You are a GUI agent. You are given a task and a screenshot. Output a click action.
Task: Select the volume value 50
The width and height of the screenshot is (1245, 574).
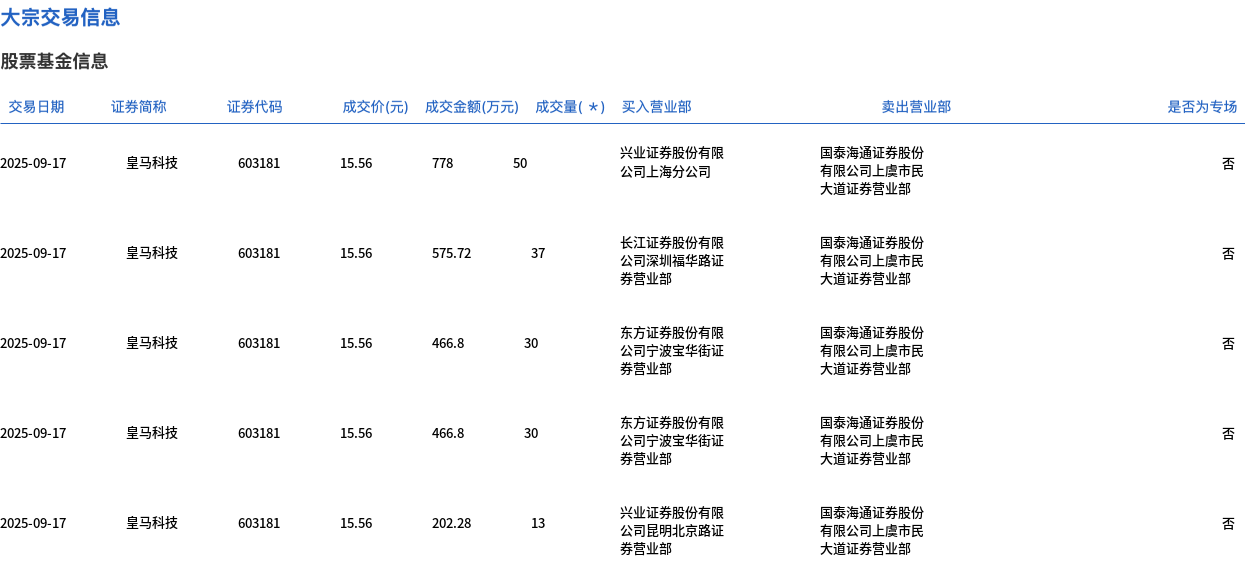pyautogui.click(x=520, y=163)
